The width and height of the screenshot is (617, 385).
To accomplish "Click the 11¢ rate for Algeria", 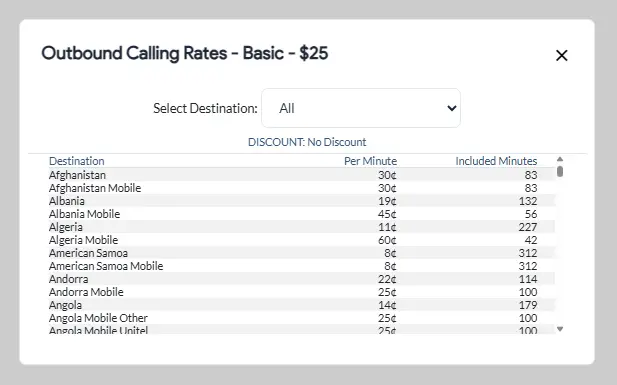I will click(387, 227).
